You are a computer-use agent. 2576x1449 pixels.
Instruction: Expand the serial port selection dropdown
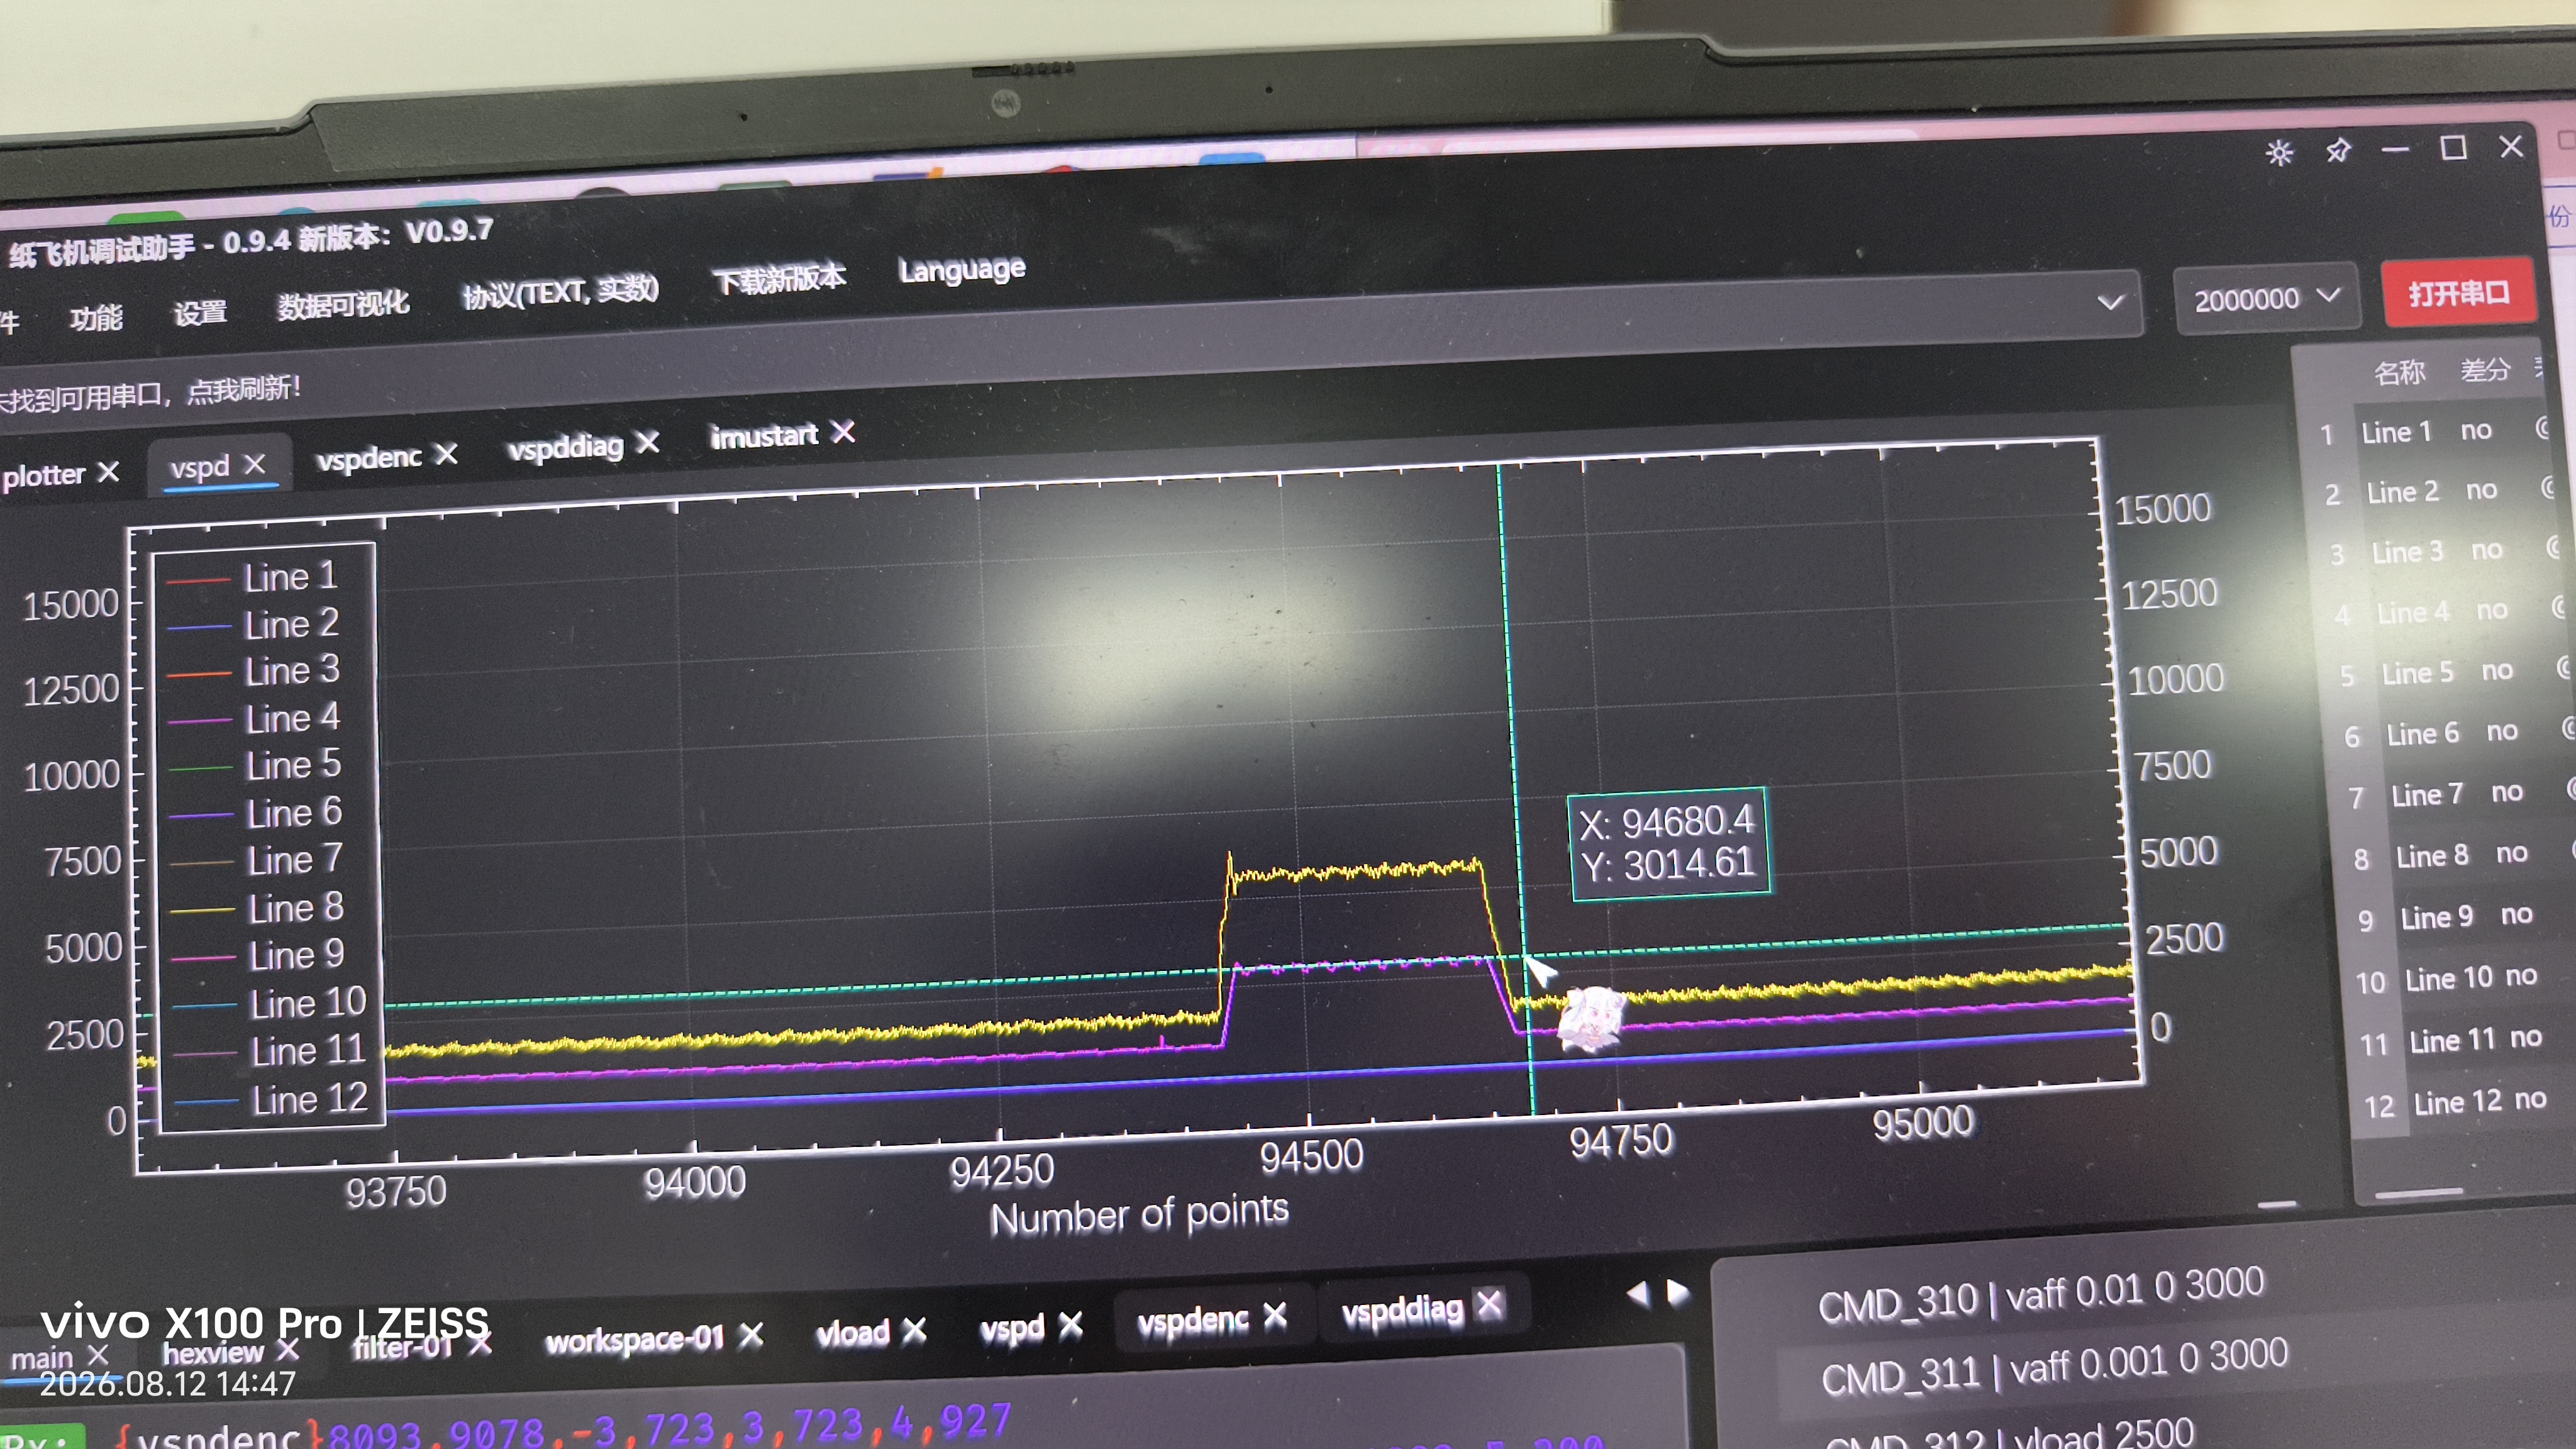point(2110,301)
